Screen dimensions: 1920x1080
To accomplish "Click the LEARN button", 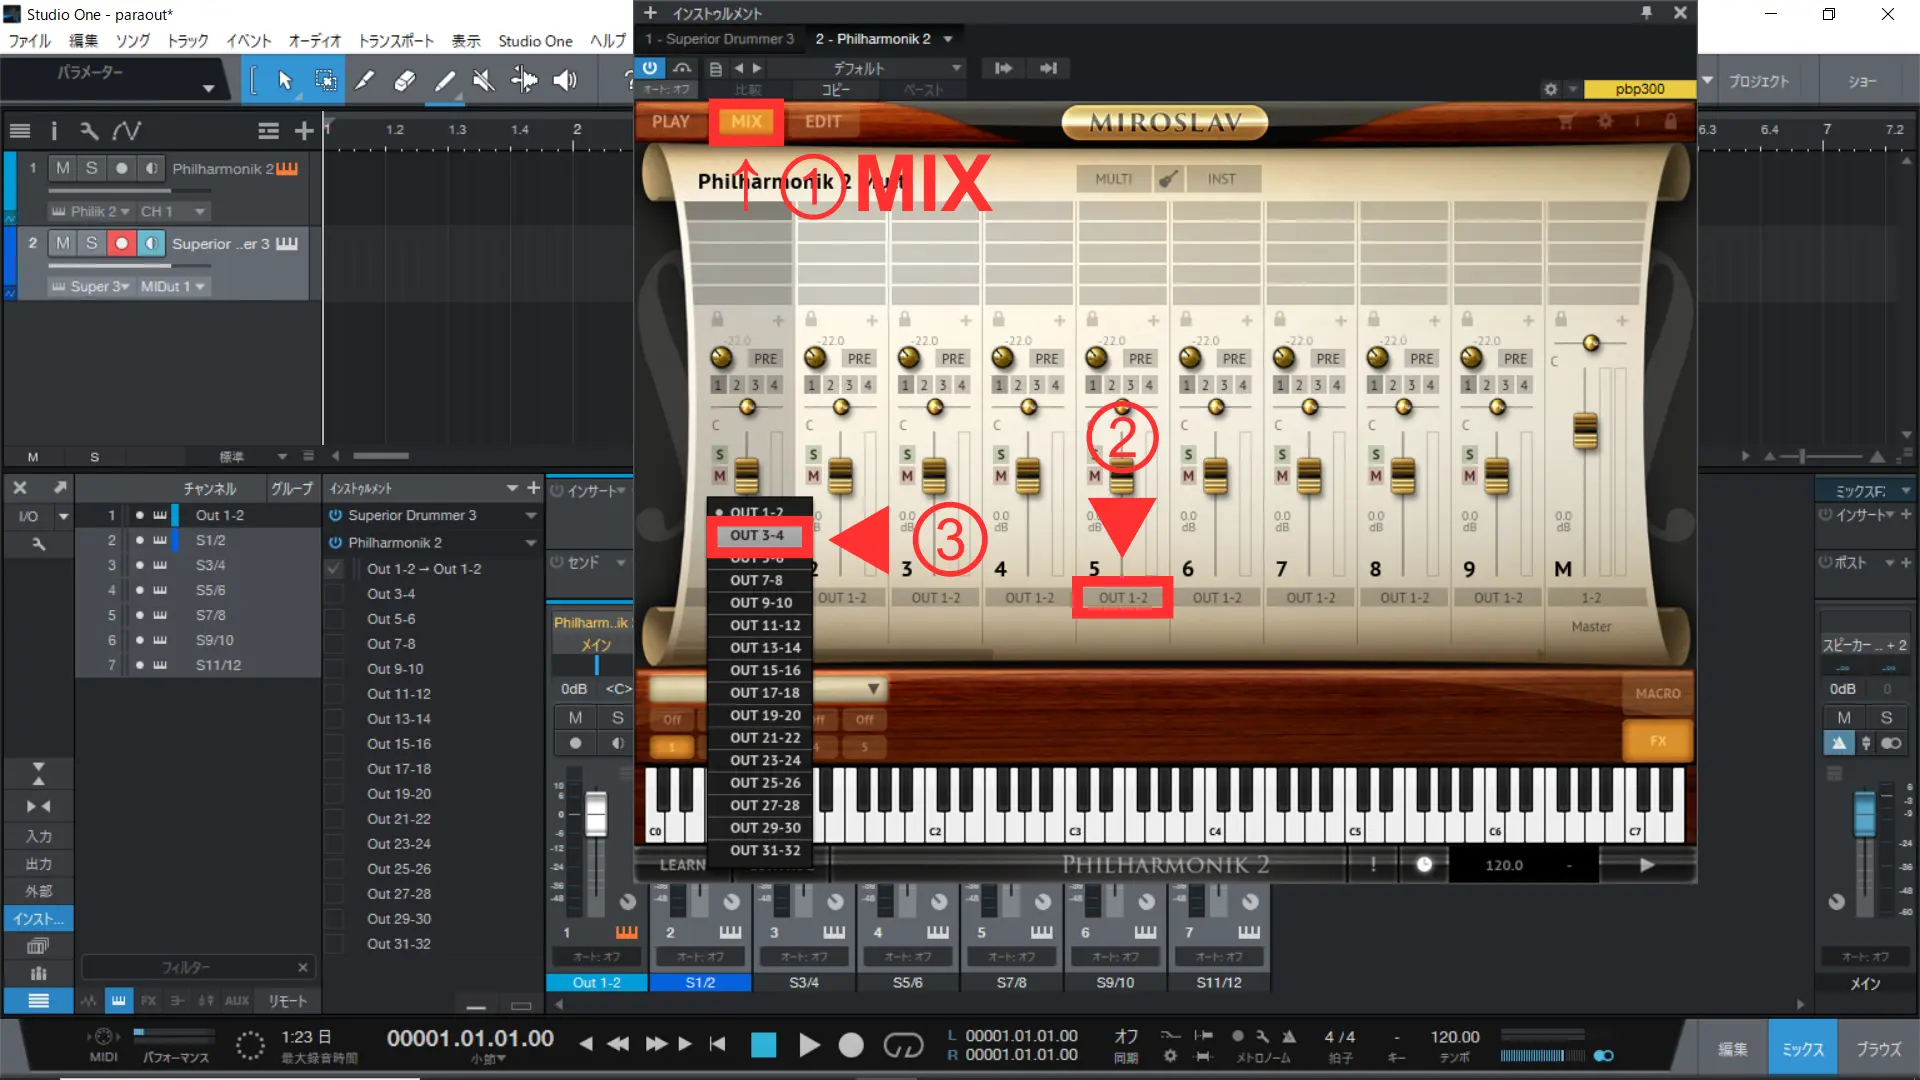I will [682, 865].
